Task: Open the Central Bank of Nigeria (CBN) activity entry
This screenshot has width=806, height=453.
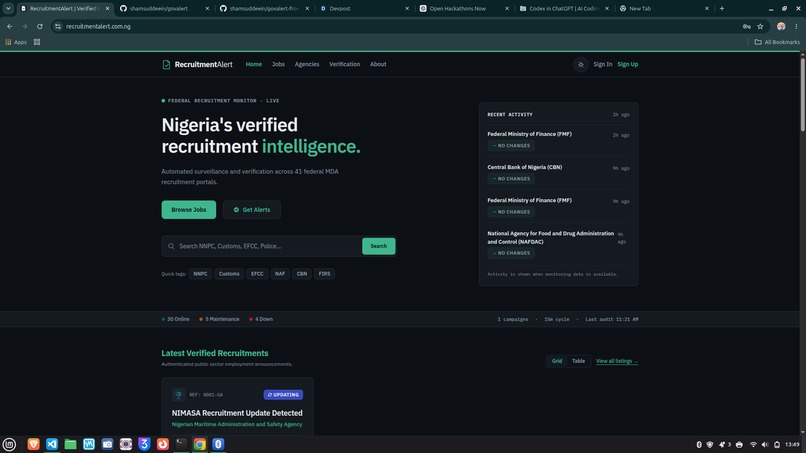Action: [x=558, y=173]
